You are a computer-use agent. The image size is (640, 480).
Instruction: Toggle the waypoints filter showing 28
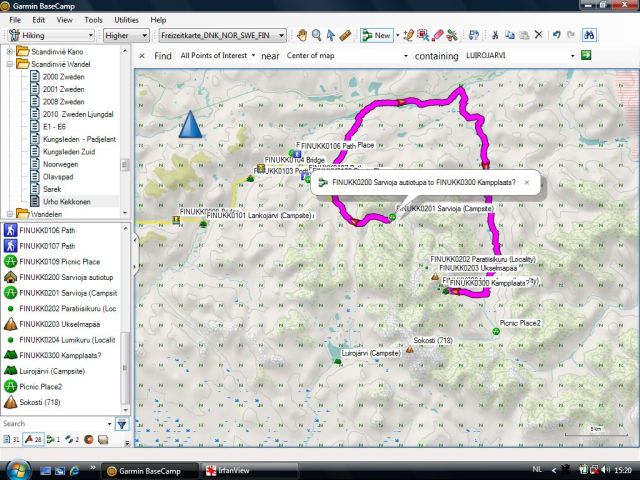[x=34, y=439]
